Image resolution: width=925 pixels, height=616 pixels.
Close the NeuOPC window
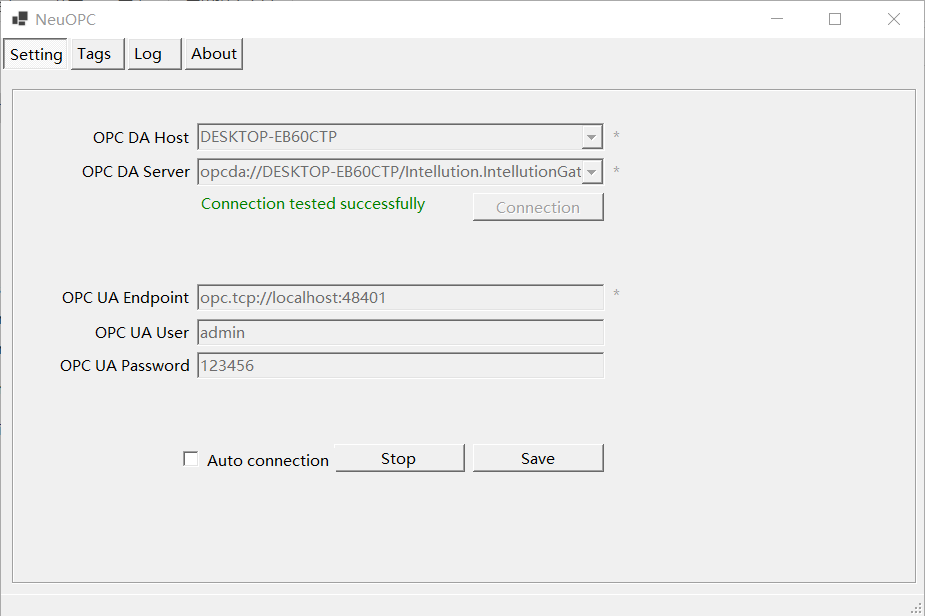click(894, 19)
